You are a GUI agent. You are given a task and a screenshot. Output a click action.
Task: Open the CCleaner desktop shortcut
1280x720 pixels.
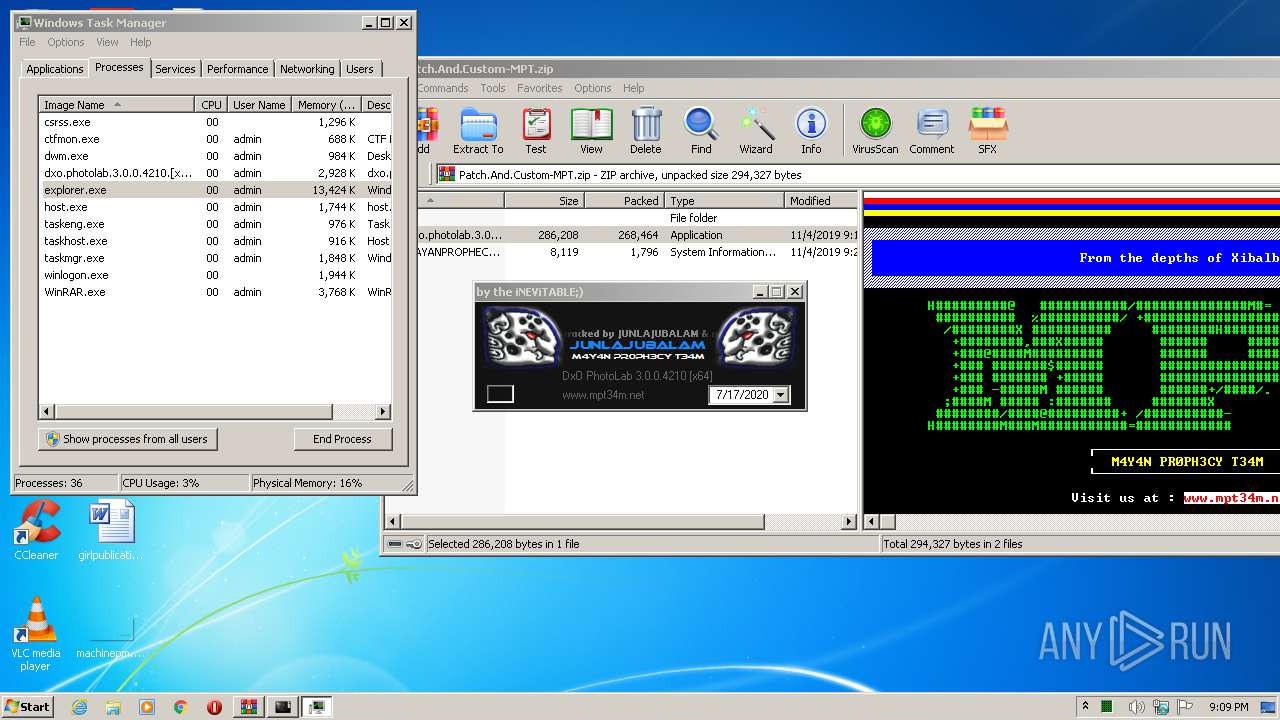coord(36,530)
